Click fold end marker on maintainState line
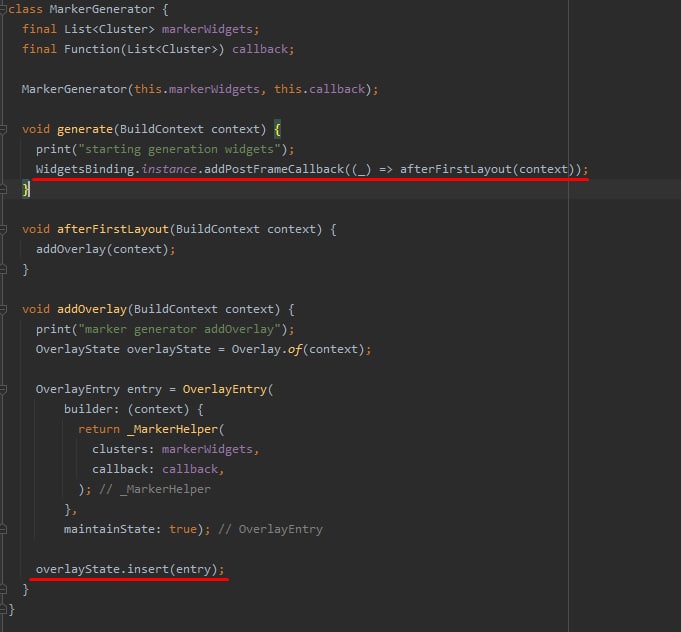Image resolution: width=681 pixels, height=632 pixels. click(x=3, y=529)
